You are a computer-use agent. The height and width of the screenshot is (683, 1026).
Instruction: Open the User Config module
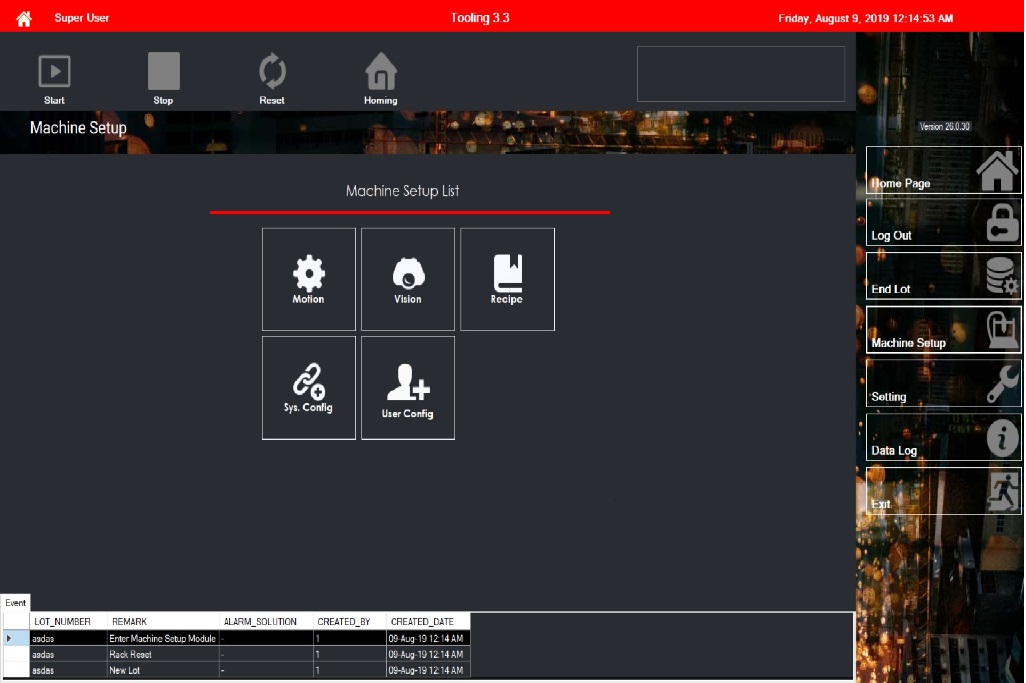(x=407, y=387)
